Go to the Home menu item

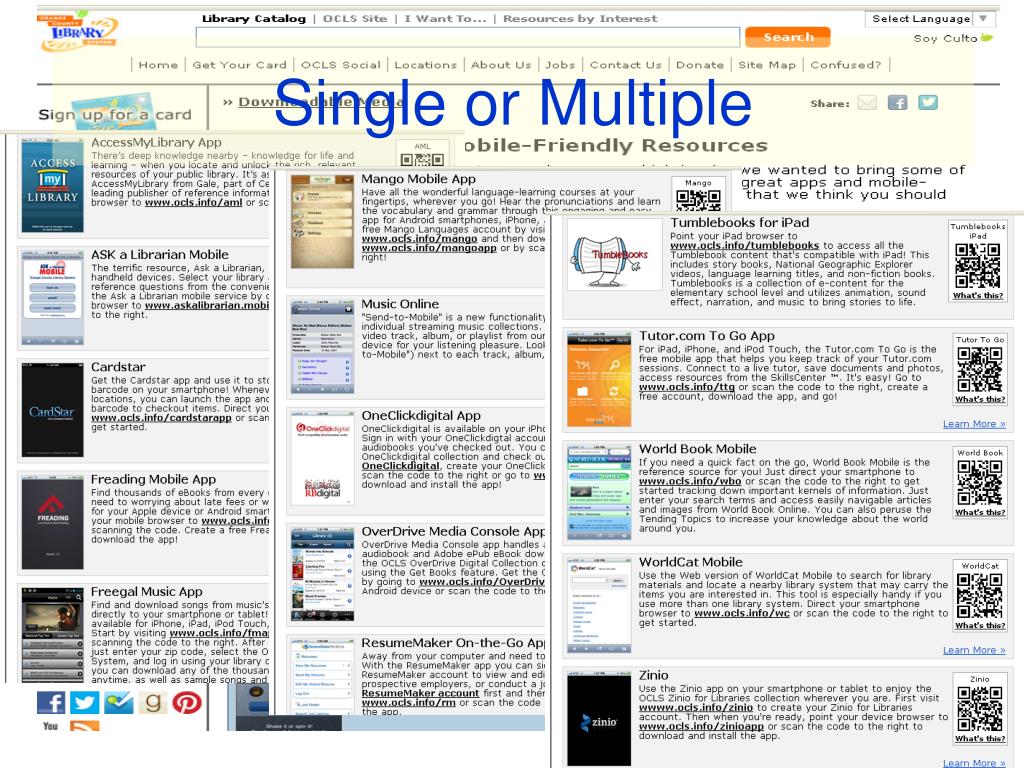point(158,65)
